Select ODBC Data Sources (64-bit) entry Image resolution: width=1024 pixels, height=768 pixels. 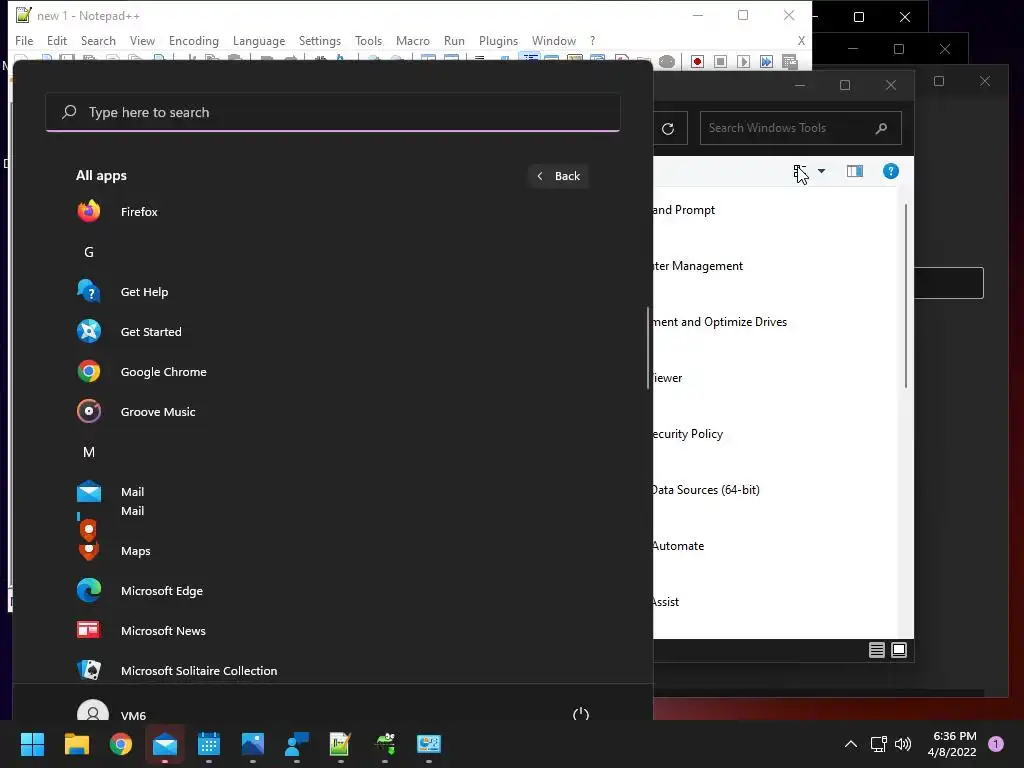click(x=705, y=490)
